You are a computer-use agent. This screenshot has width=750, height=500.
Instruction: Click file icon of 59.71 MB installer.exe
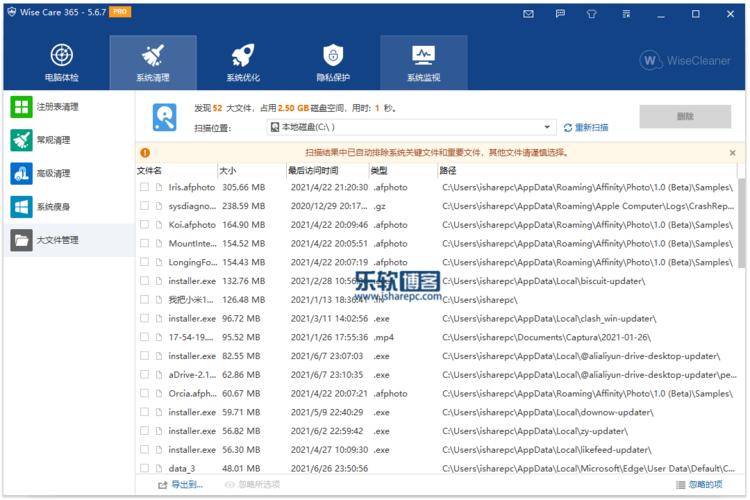point(159,412)
